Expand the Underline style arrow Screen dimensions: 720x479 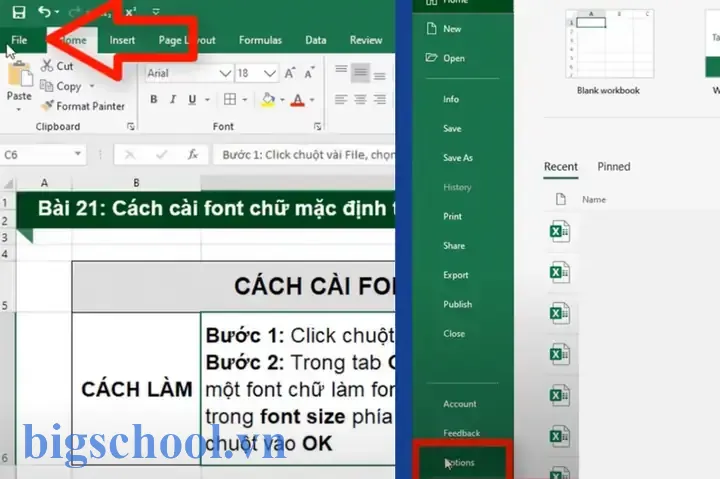tap(208, 100)
